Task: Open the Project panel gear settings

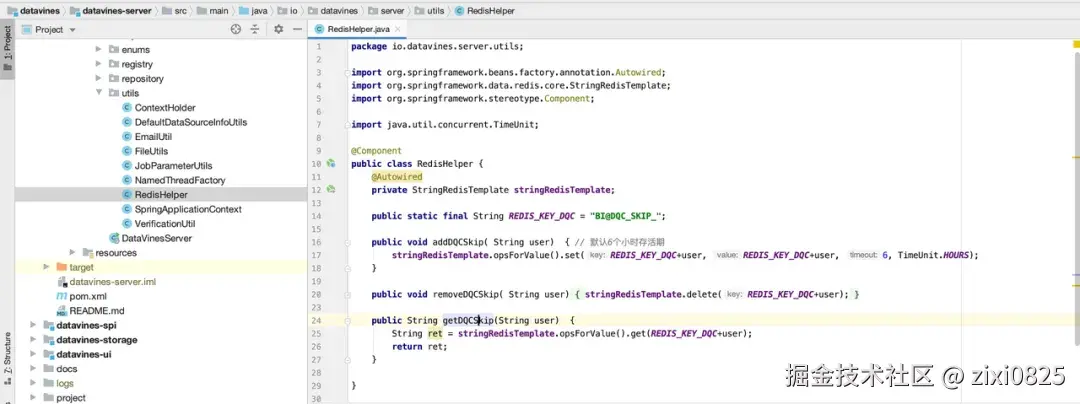Action: 278,30
